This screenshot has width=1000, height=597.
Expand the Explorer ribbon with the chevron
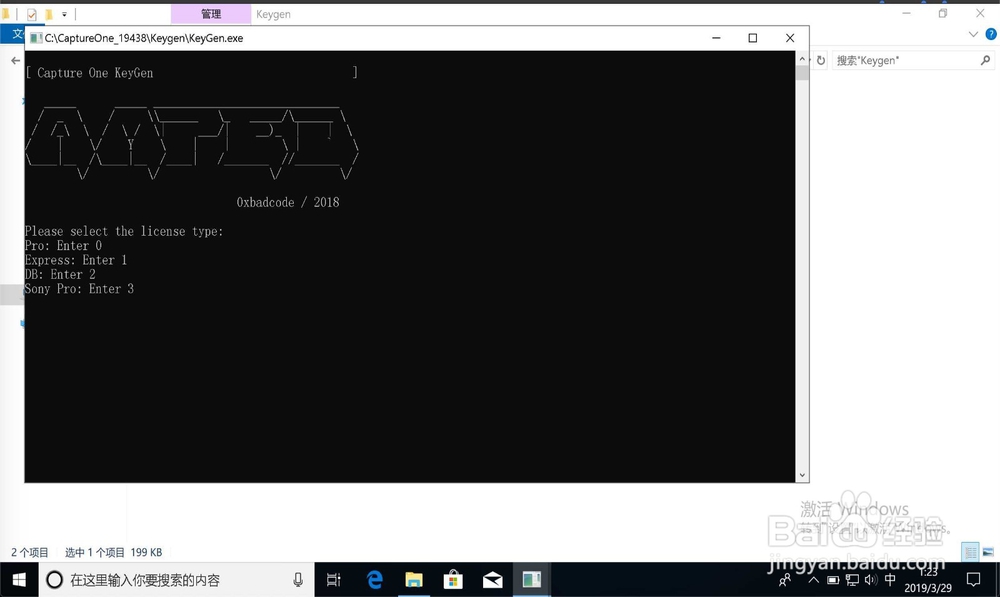click(973, 34)
